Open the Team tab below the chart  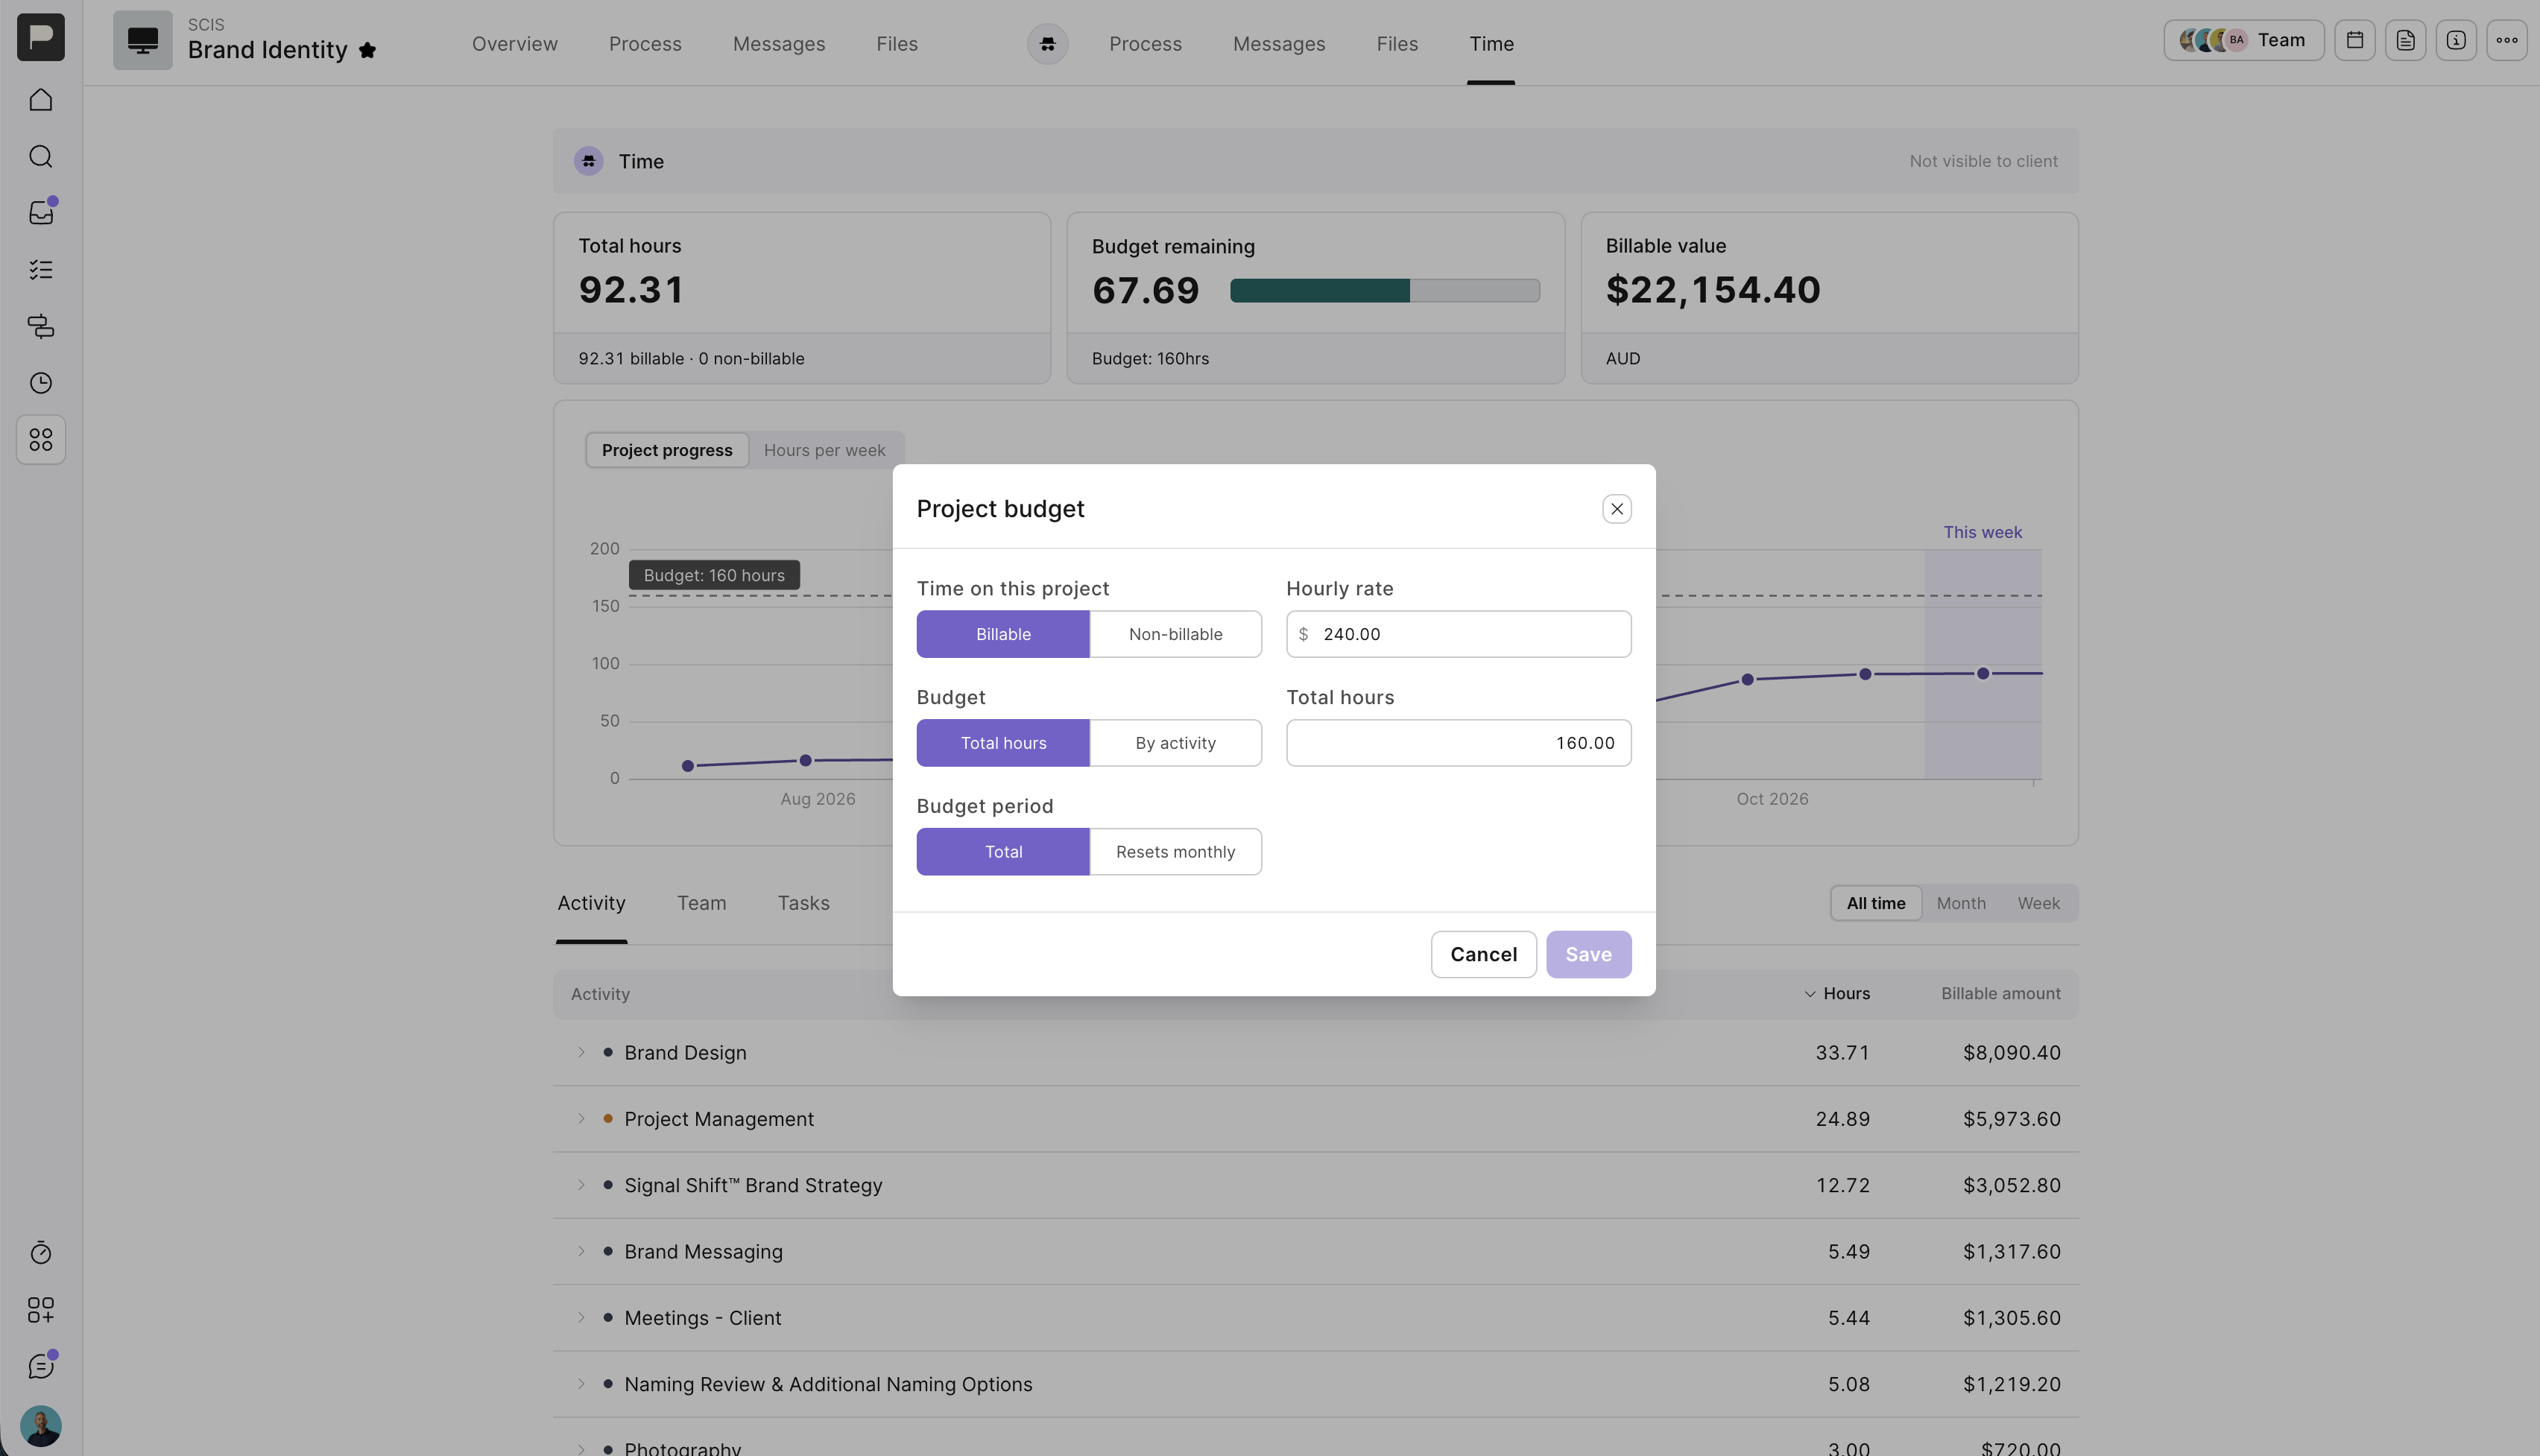click(x=702, y=904)
